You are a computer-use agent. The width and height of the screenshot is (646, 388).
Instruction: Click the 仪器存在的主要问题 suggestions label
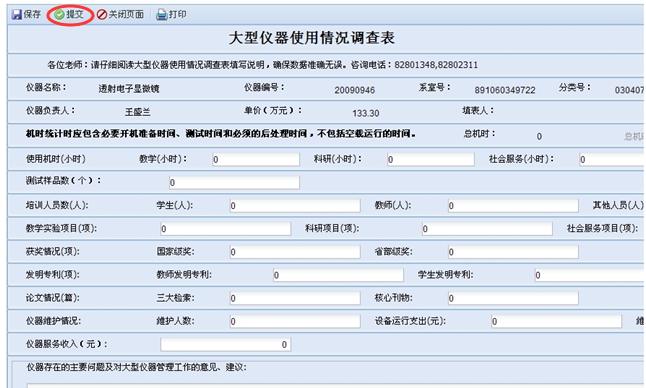pos(136,367)
